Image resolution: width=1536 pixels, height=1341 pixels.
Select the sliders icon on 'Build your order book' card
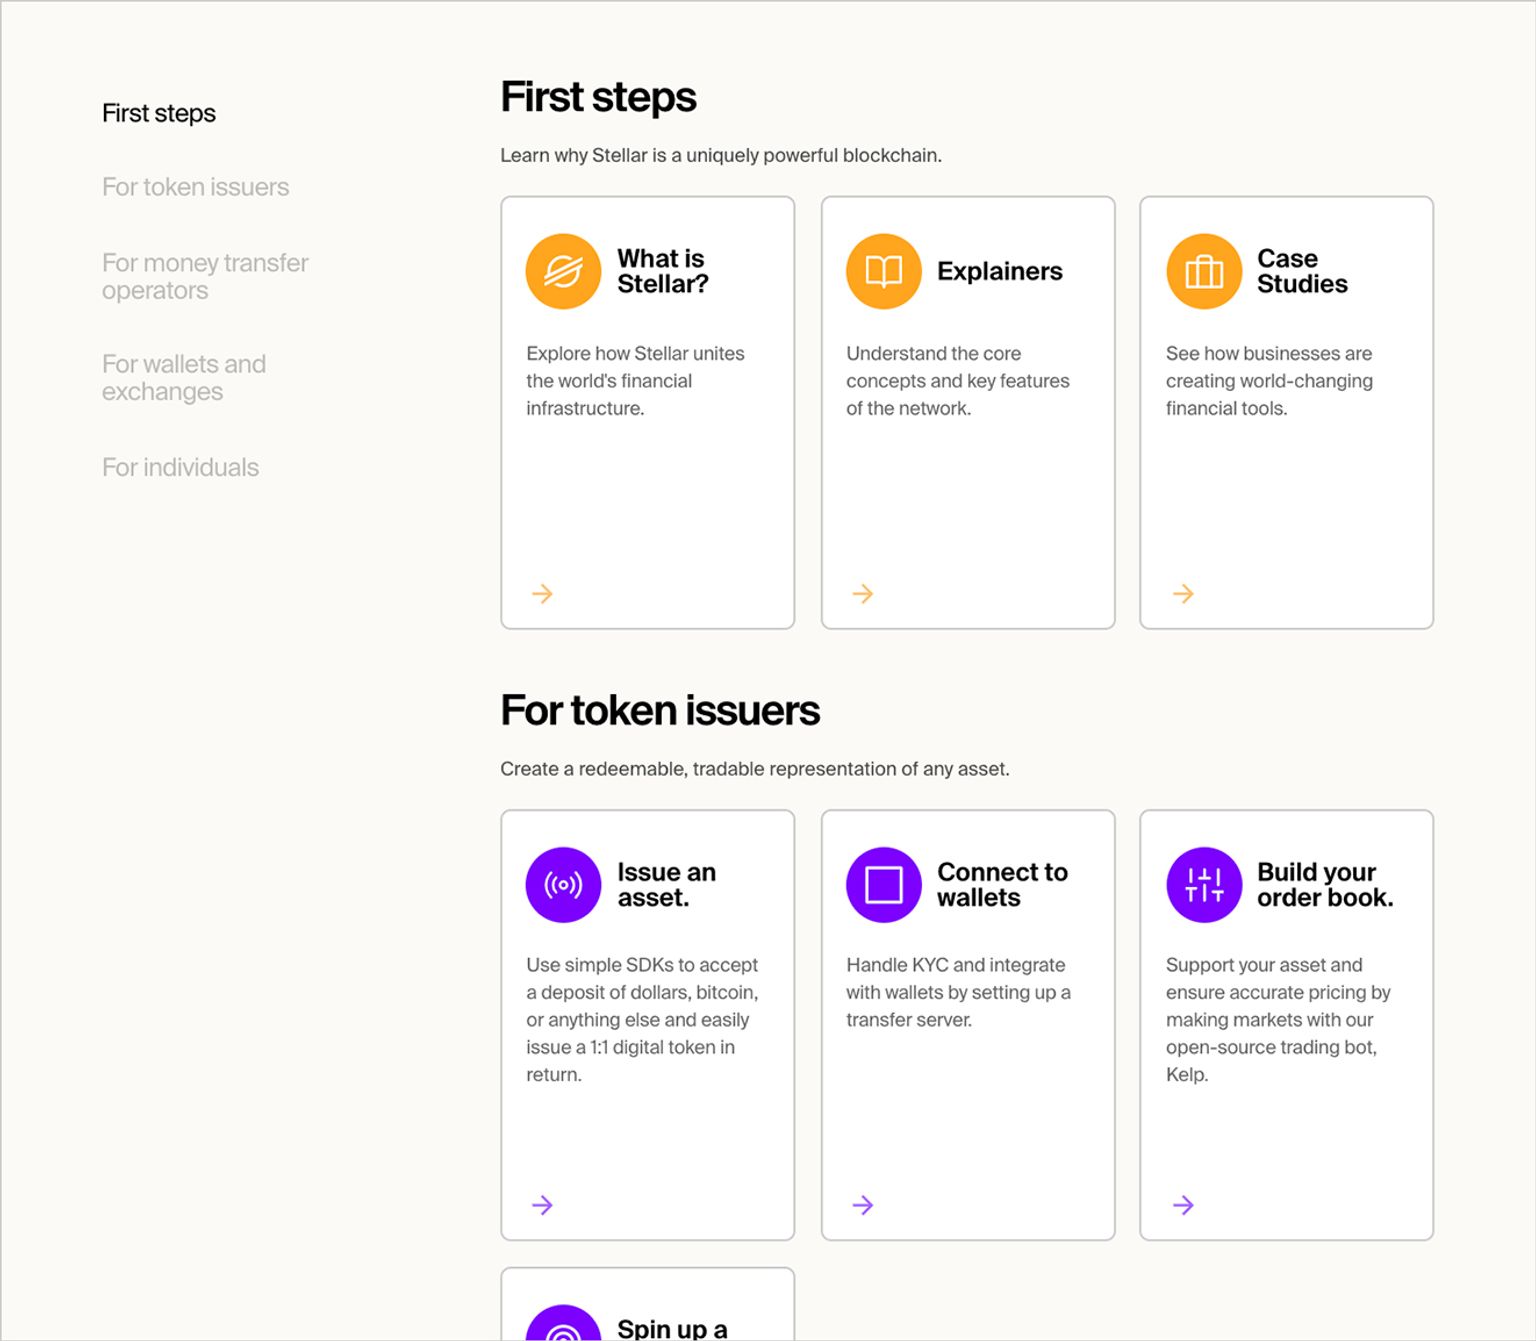pyautogui.click(x=1203, y=884)
